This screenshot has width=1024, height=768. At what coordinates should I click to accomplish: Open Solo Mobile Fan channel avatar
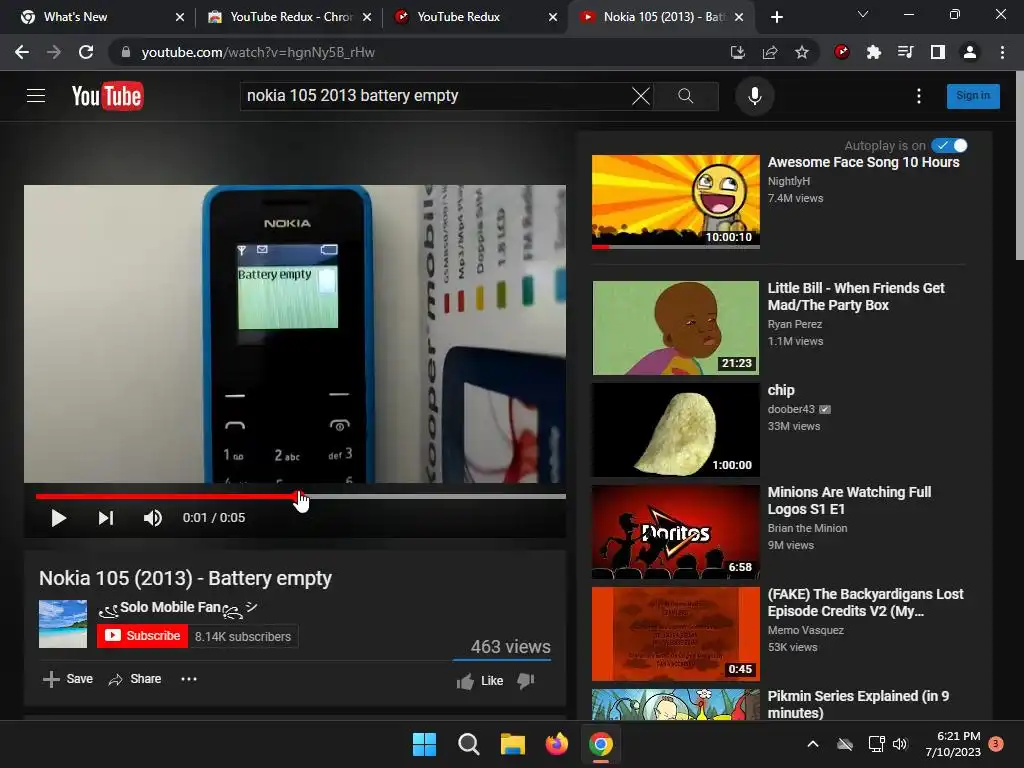click(63, 624)
